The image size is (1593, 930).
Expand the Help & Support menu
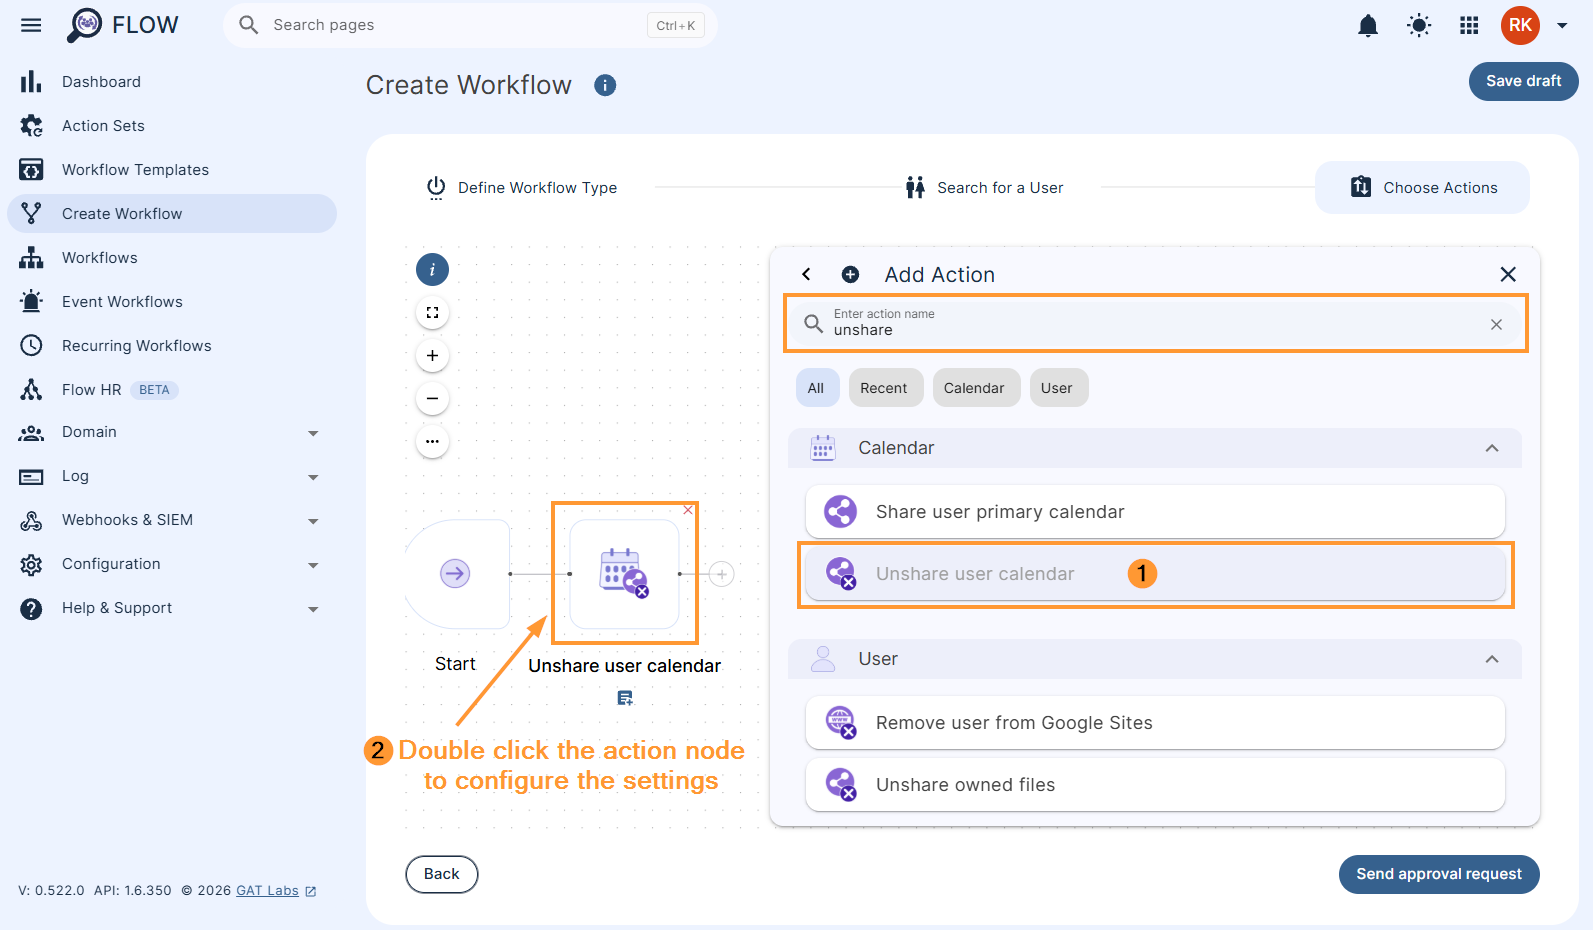tap(313, 610)
